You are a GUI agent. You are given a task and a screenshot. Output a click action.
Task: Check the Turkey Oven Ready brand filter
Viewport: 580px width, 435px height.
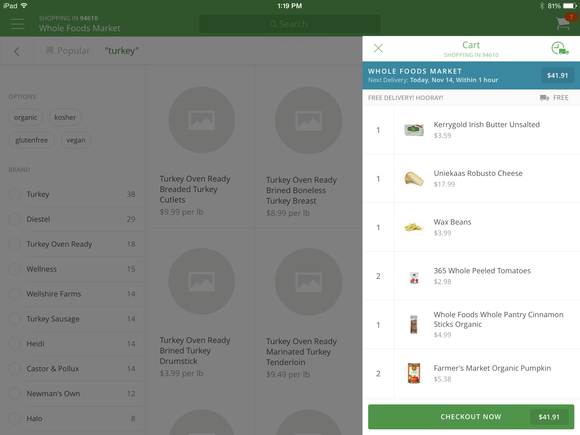coord(15,244)
